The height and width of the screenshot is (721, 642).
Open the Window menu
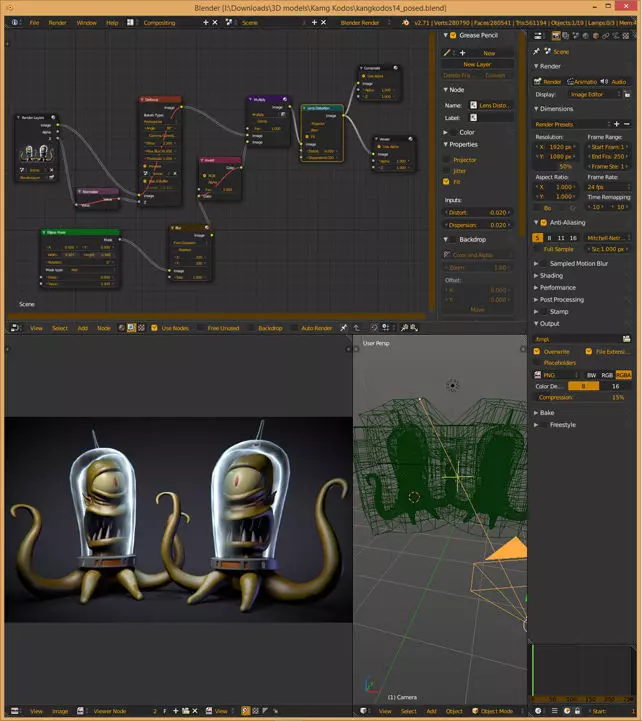pos(86,23)
